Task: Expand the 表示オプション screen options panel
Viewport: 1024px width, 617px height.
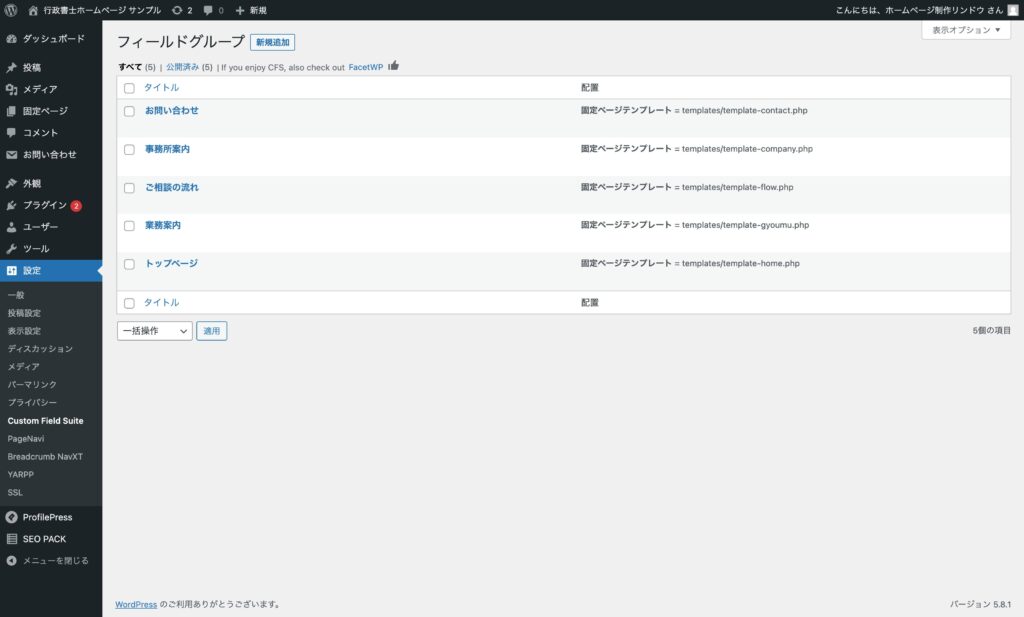Action: pyautogui.click(x=966, y=30)
